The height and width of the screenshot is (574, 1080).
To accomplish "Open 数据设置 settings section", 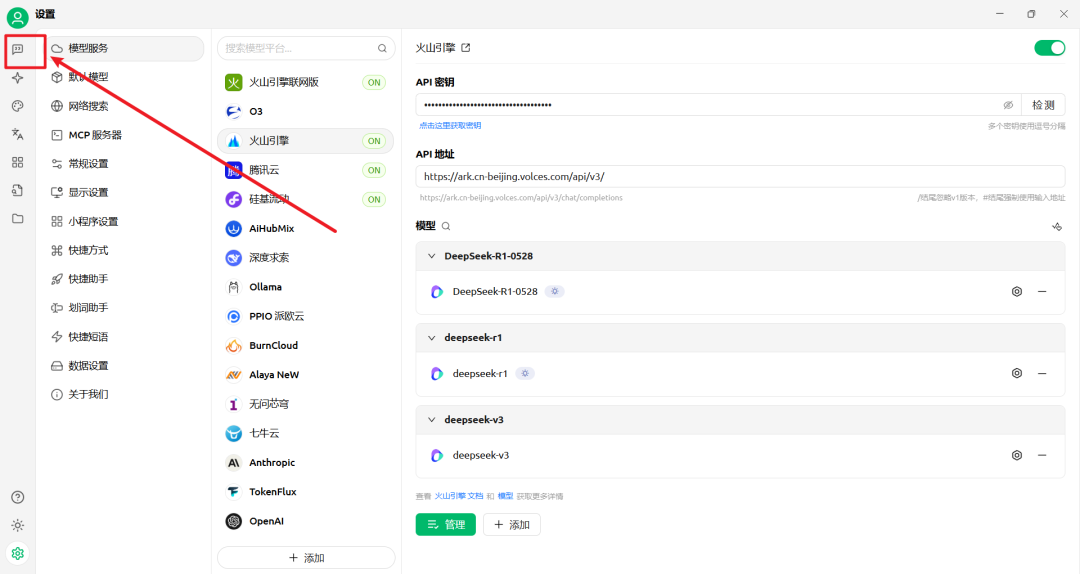I will pyautogui.click(x=125, y=365).
